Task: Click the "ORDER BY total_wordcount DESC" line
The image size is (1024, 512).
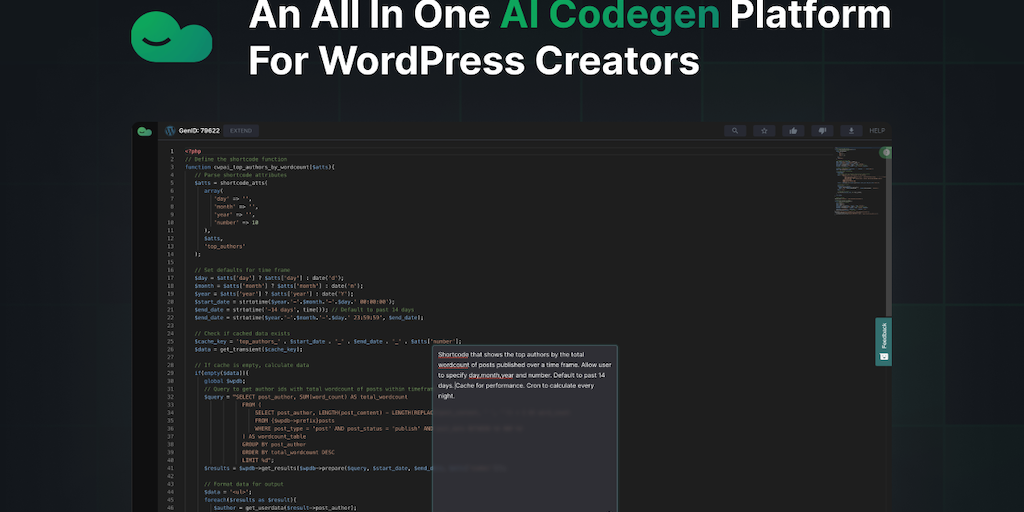Action: (288, 452)
